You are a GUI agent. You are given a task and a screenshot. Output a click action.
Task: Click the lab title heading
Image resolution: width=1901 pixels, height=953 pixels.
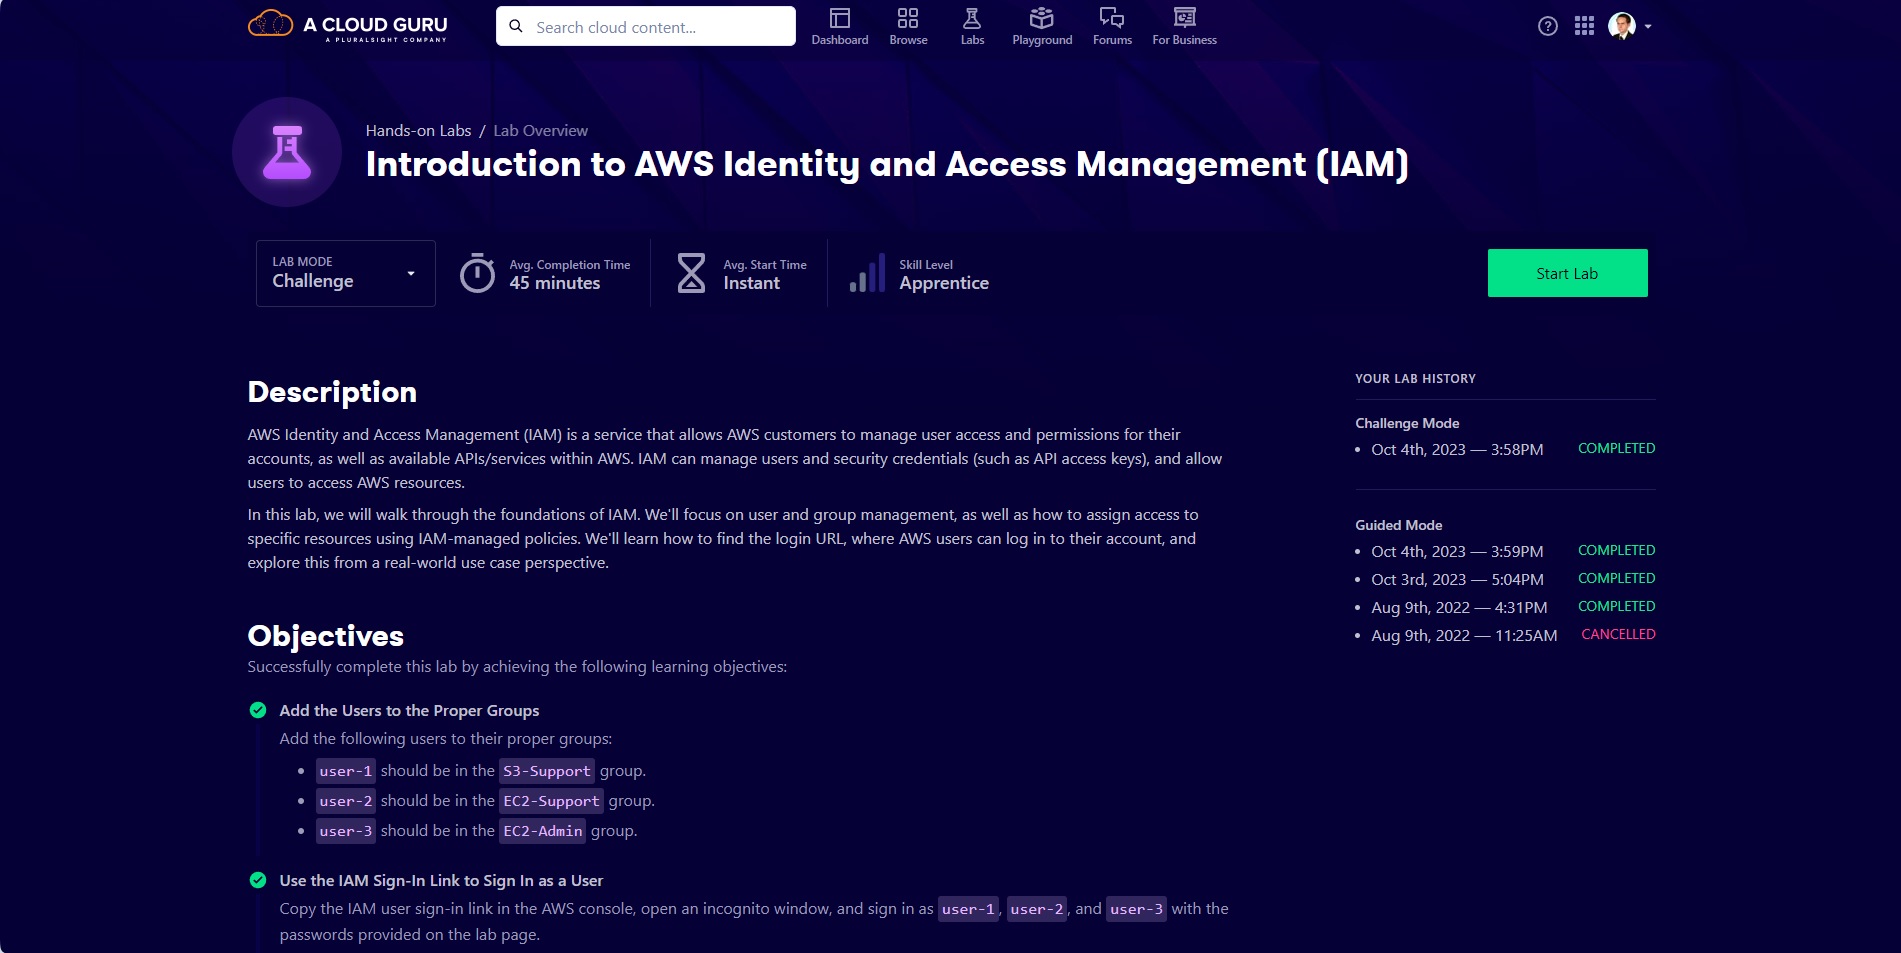tap(887, 164)
